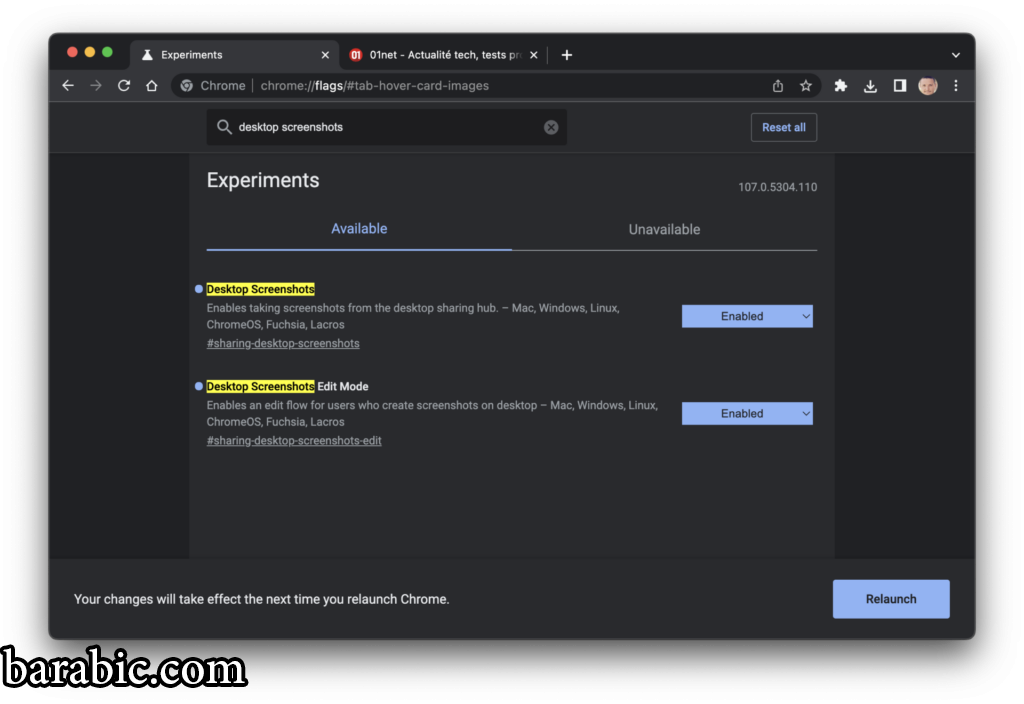Open Chrome three-dot menu
1024x704 pixels.
[x=956, y=86]
